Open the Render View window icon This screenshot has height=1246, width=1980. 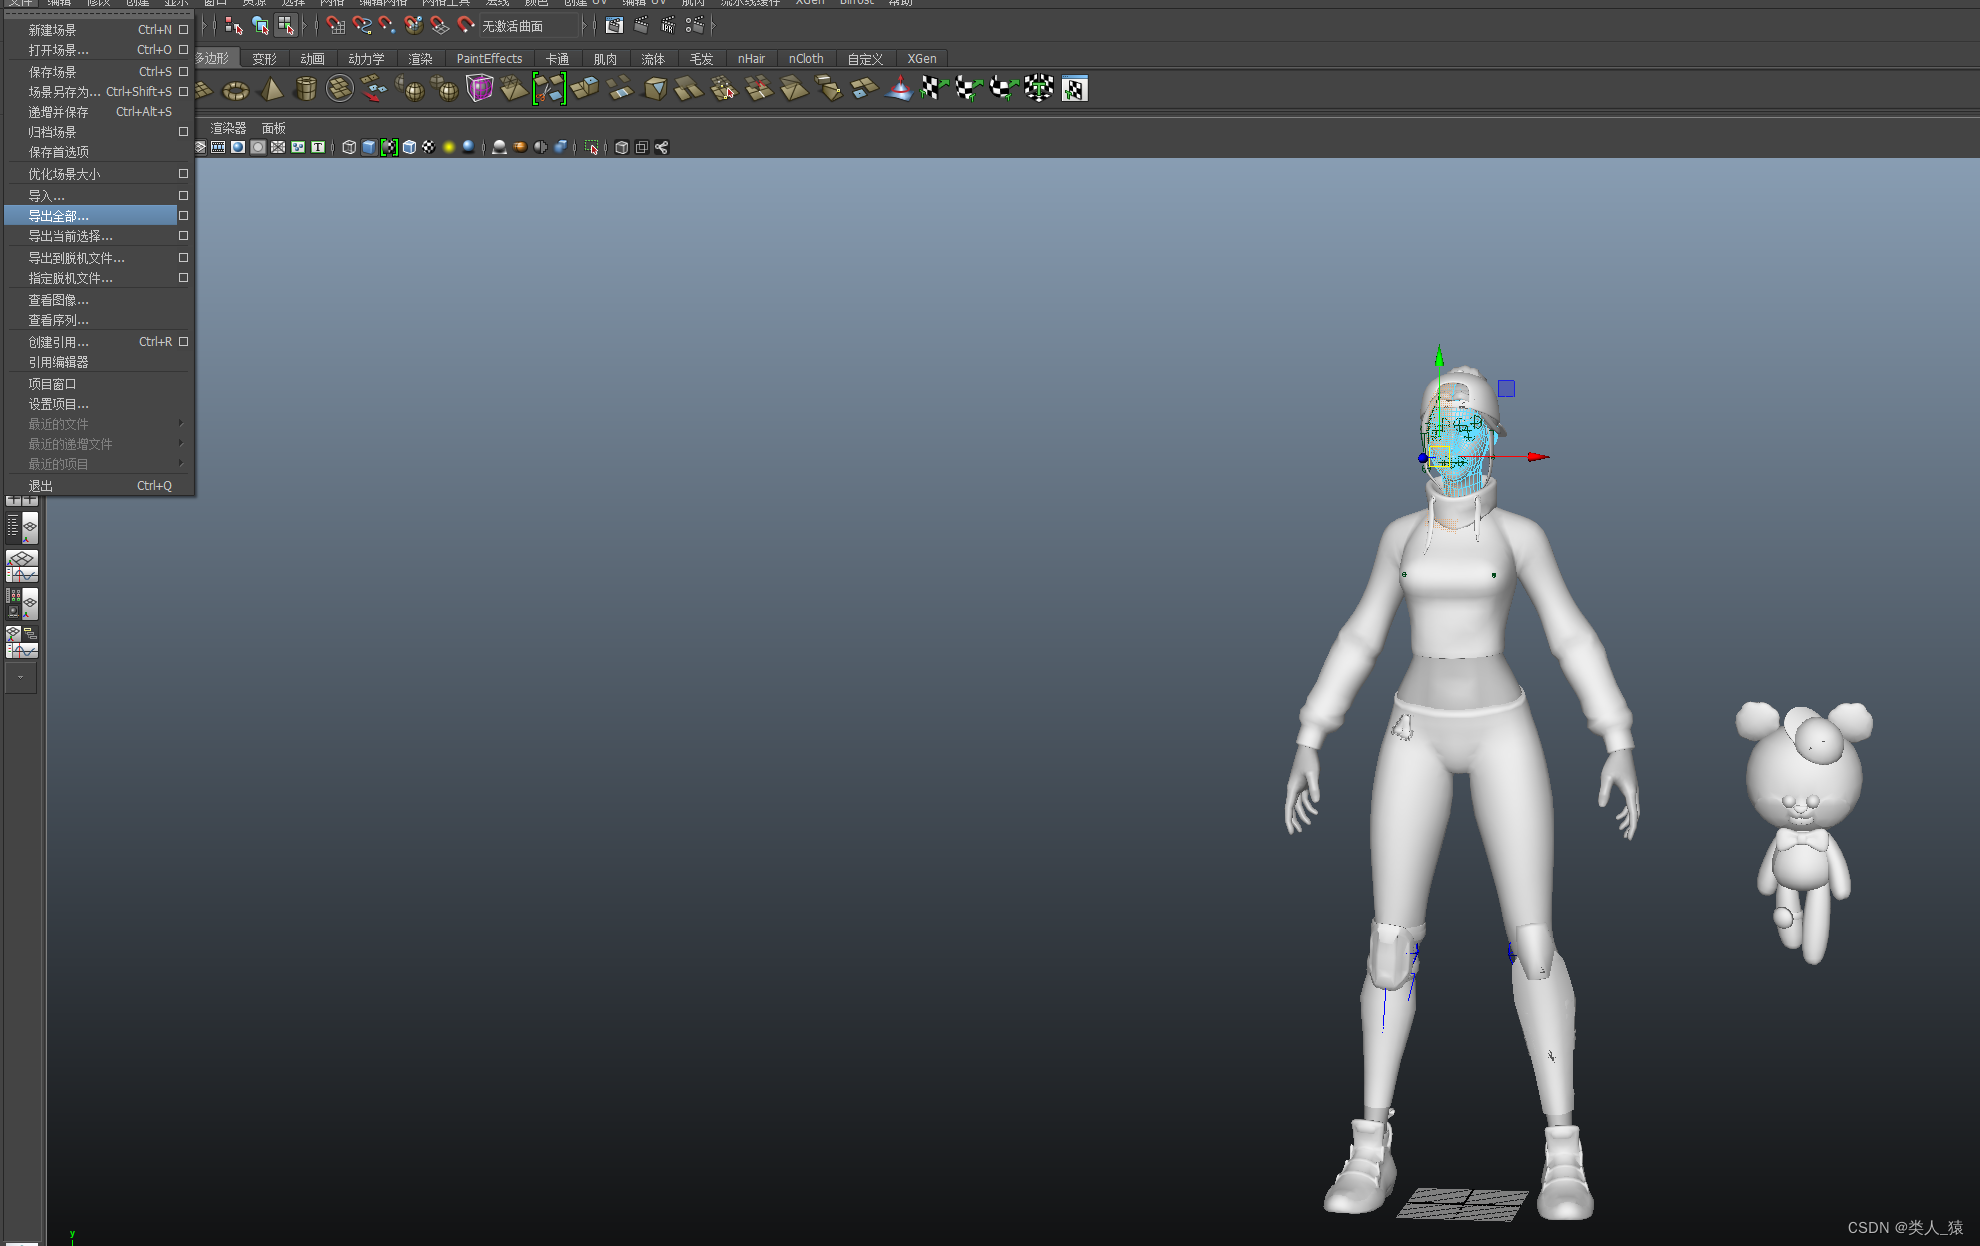(614, 26)
